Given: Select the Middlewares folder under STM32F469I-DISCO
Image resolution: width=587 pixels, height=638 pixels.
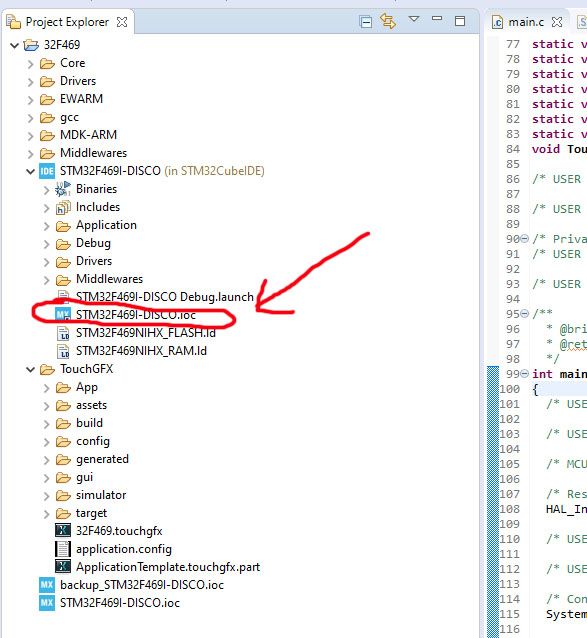Looking at the screenshot, I should 109,279.
